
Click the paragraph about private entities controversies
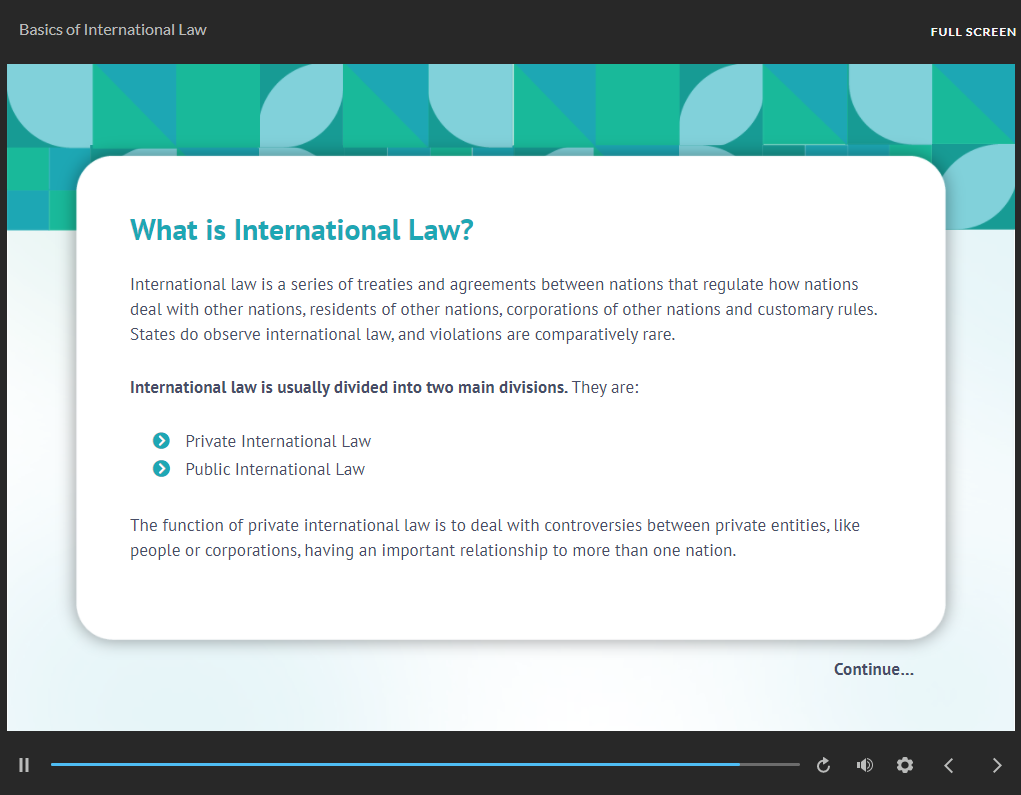coord(494,538)
